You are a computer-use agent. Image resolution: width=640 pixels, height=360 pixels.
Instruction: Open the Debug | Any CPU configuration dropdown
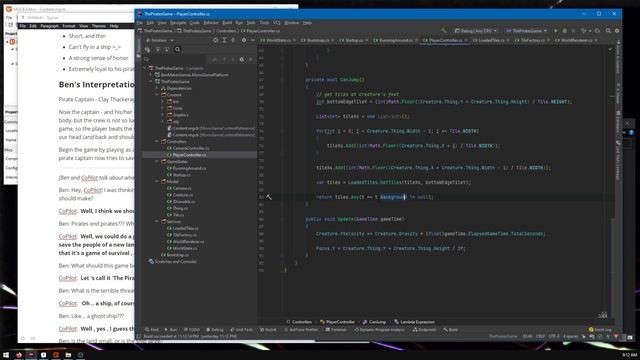click(x=476, y=31)
